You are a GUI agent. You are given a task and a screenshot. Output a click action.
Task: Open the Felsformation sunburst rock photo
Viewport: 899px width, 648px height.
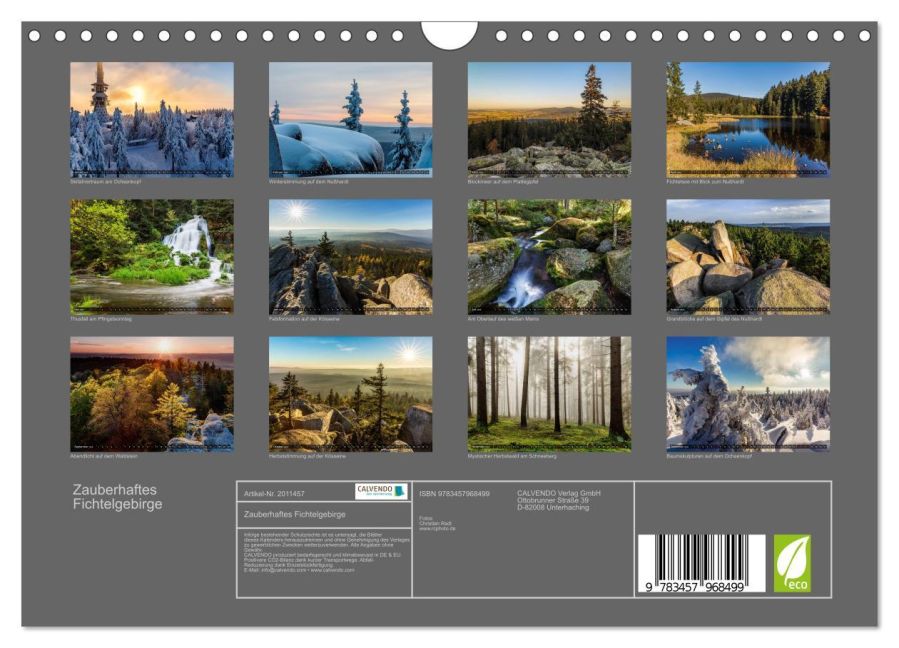[350, 255]
